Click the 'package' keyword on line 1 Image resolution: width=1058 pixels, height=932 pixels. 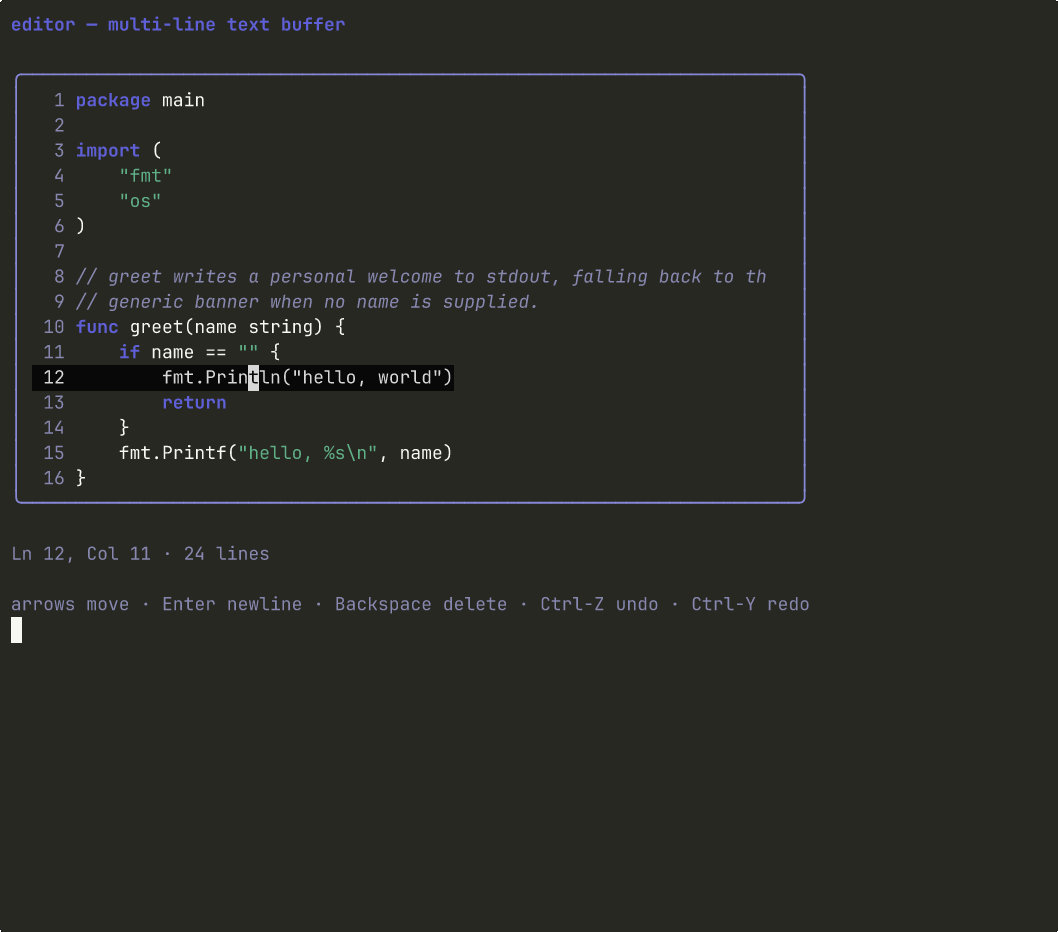[113, 101]
